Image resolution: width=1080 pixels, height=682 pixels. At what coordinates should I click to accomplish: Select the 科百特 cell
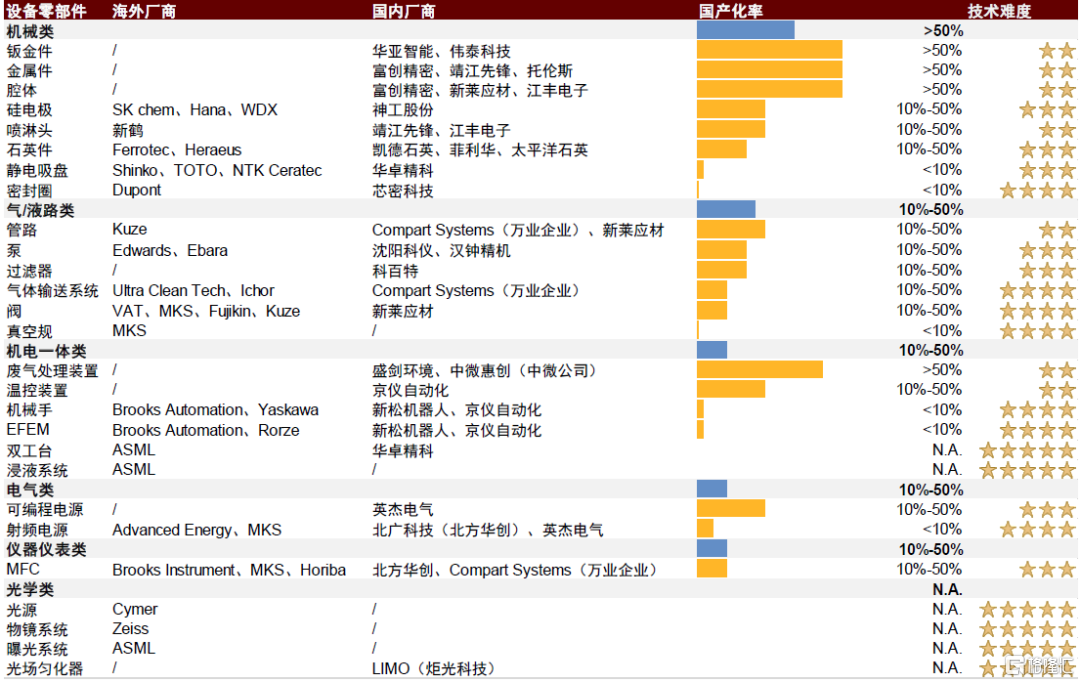[x=395, y=271]
